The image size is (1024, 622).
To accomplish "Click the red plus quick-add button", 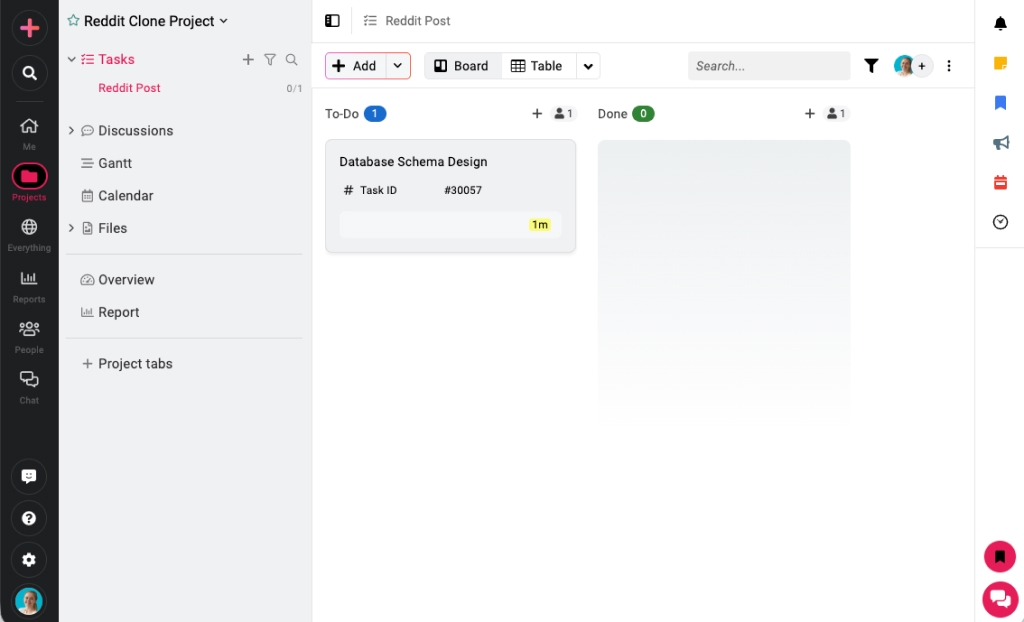I will (29, 27).
